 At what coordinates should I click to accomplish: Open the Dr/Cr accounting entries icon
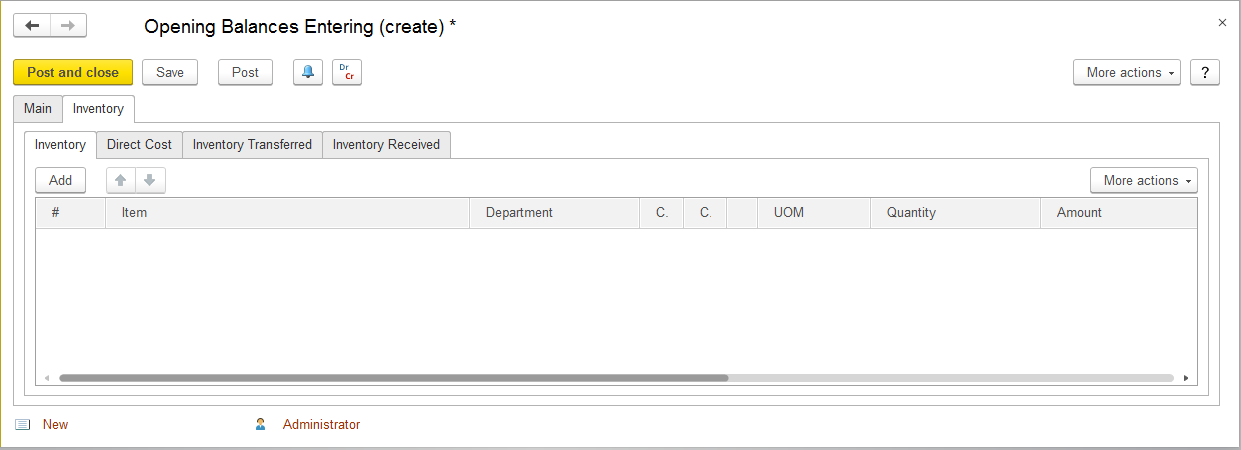tap(347, 72)
